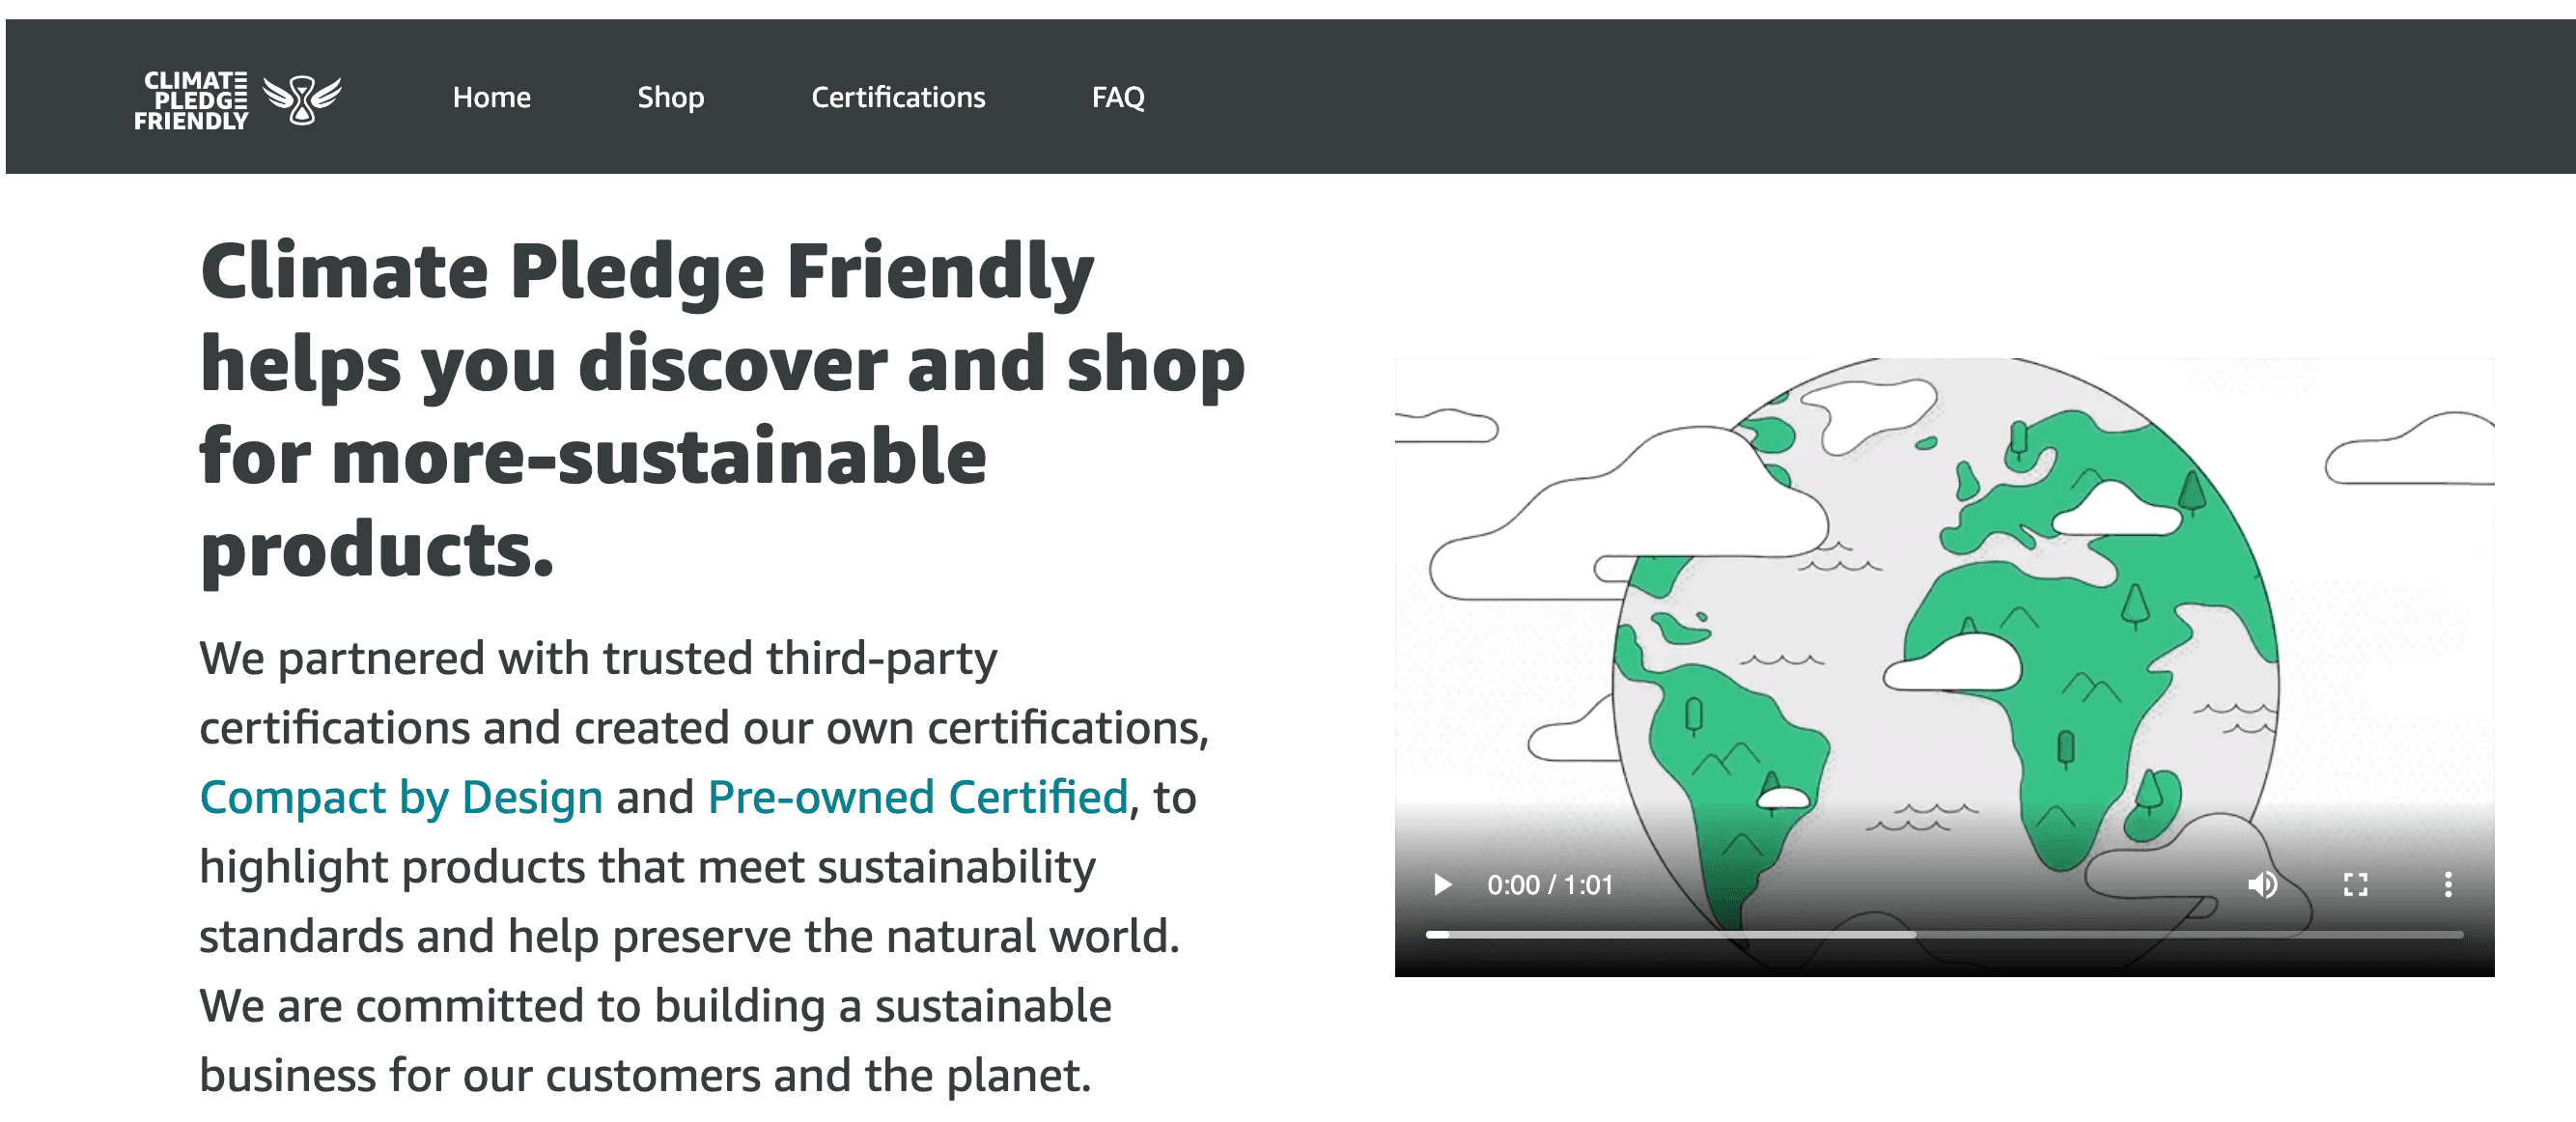The height and width of the screenshot is (1122, 2576).
Task: Click the winged hourglass logo icon
Action: [301, 99]
